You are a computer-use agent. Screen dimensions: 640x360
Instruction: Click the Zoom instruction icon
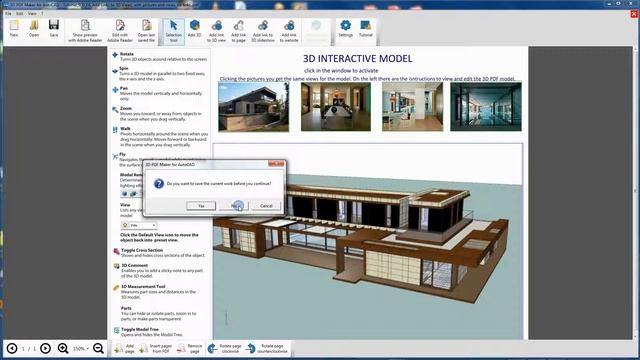(x=115, y=109)
